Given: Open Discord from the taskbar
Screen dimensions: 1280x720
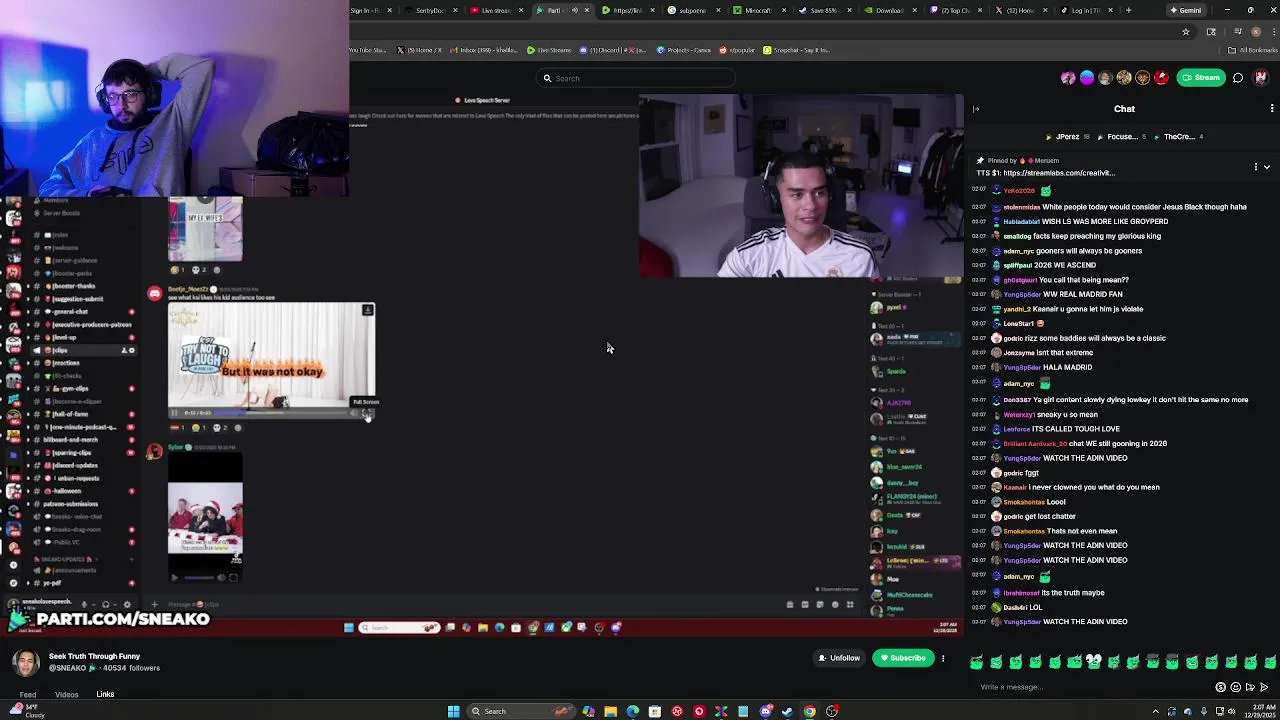Looking at the screenshot, I should pos(765,711).
